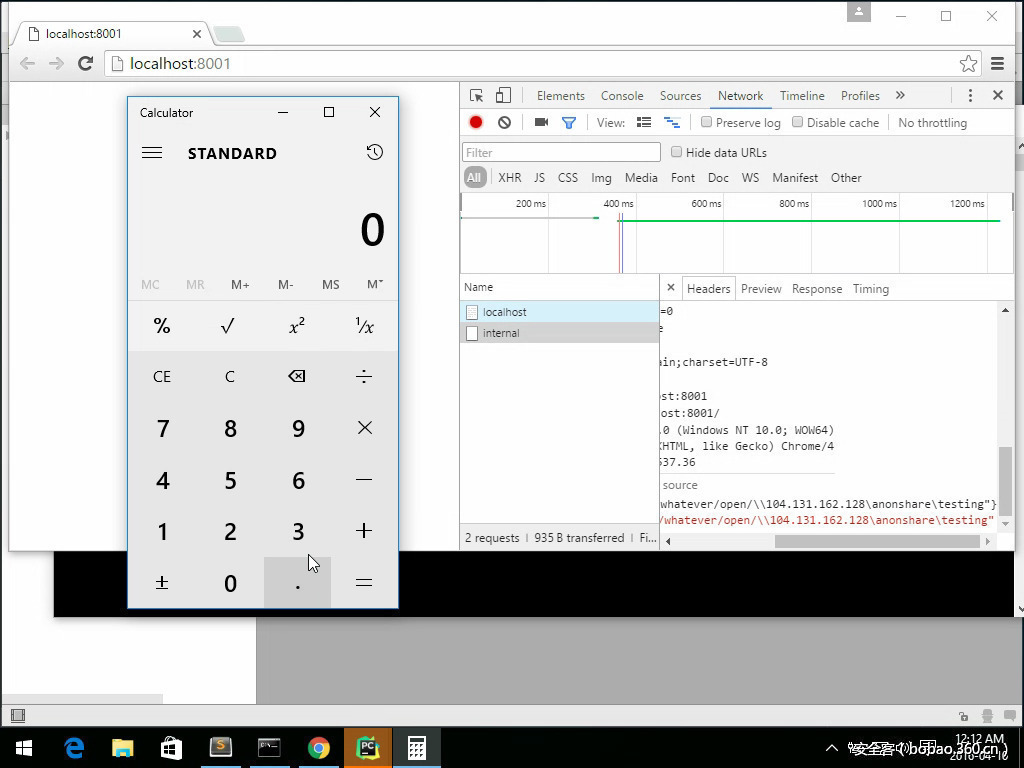Open the No throttling dropdown
The image size is (1024, 768).
pos(932,122)
